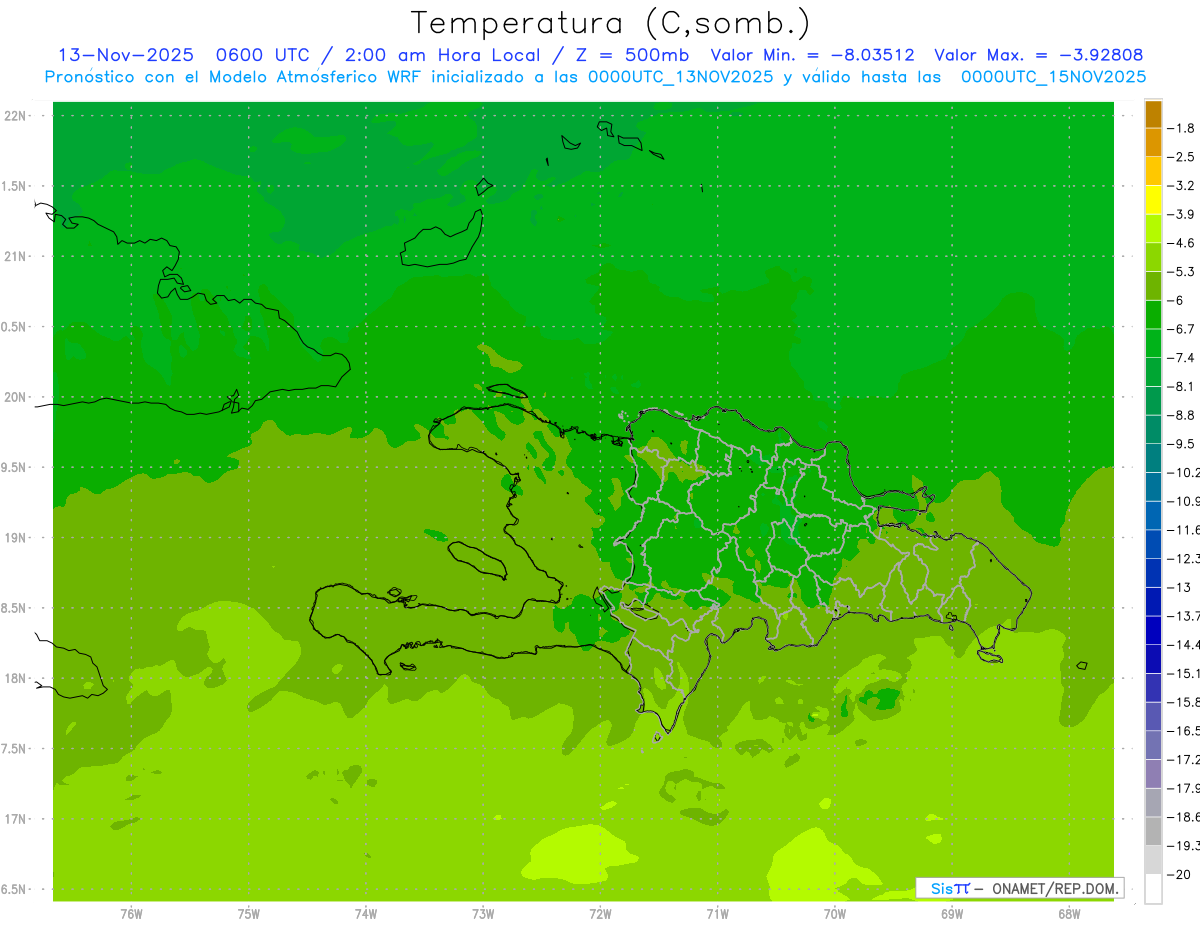
Task: Click the valid-until time "0000UTC_15NOV2025"
Action: click(x=1053, y=77)
